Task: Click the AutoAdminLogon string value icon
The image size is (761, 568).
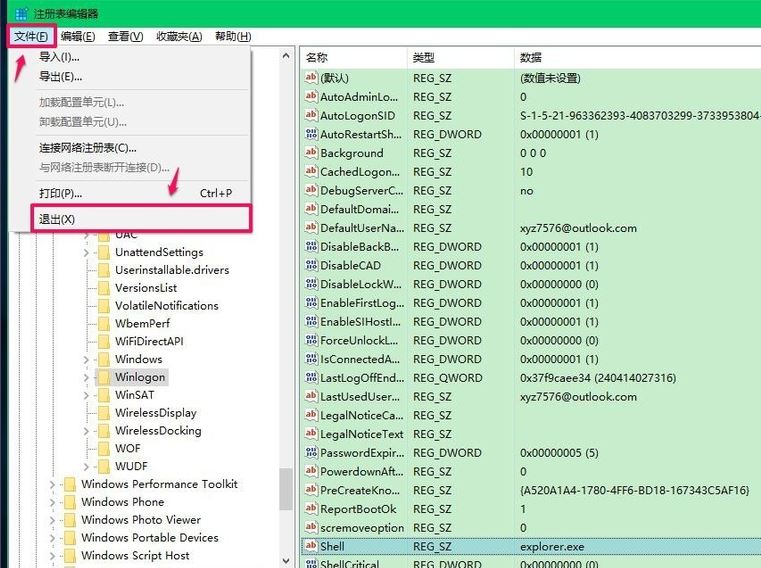Action: click(311, 96)
